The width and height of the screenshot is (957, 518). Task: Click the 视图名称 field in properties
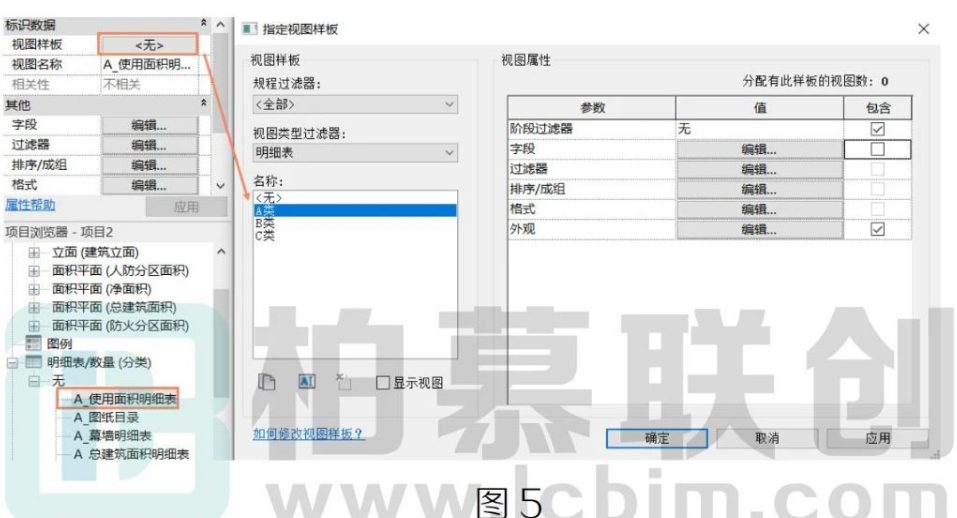tap(150, 65)
